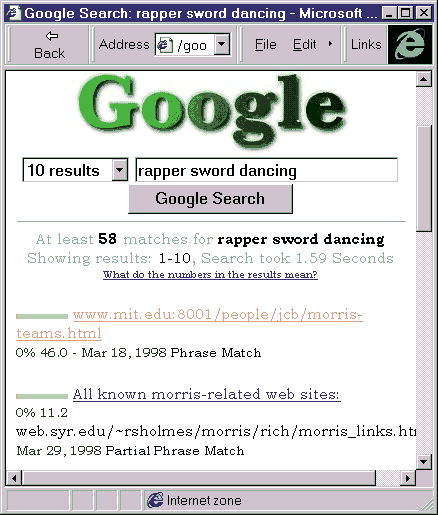Click the rapper sword dancing search field
Screen dimensions: 438x515
(266, 170)
